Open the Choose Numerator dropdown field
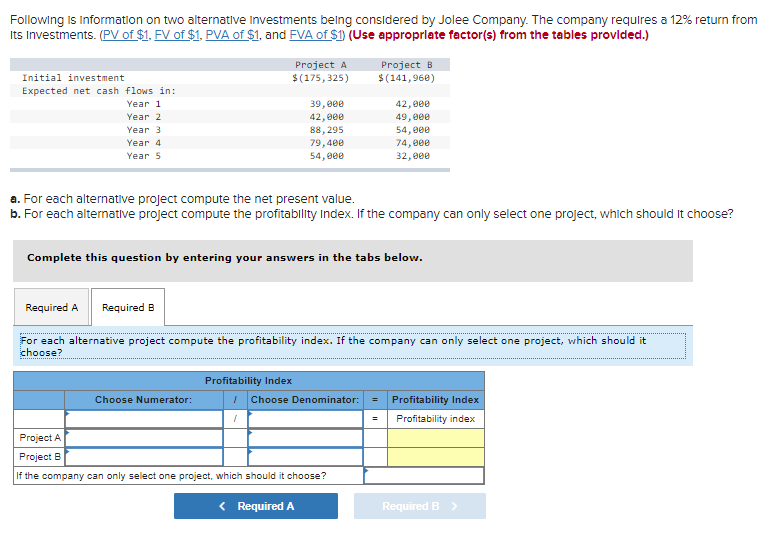 coord(144,419)
